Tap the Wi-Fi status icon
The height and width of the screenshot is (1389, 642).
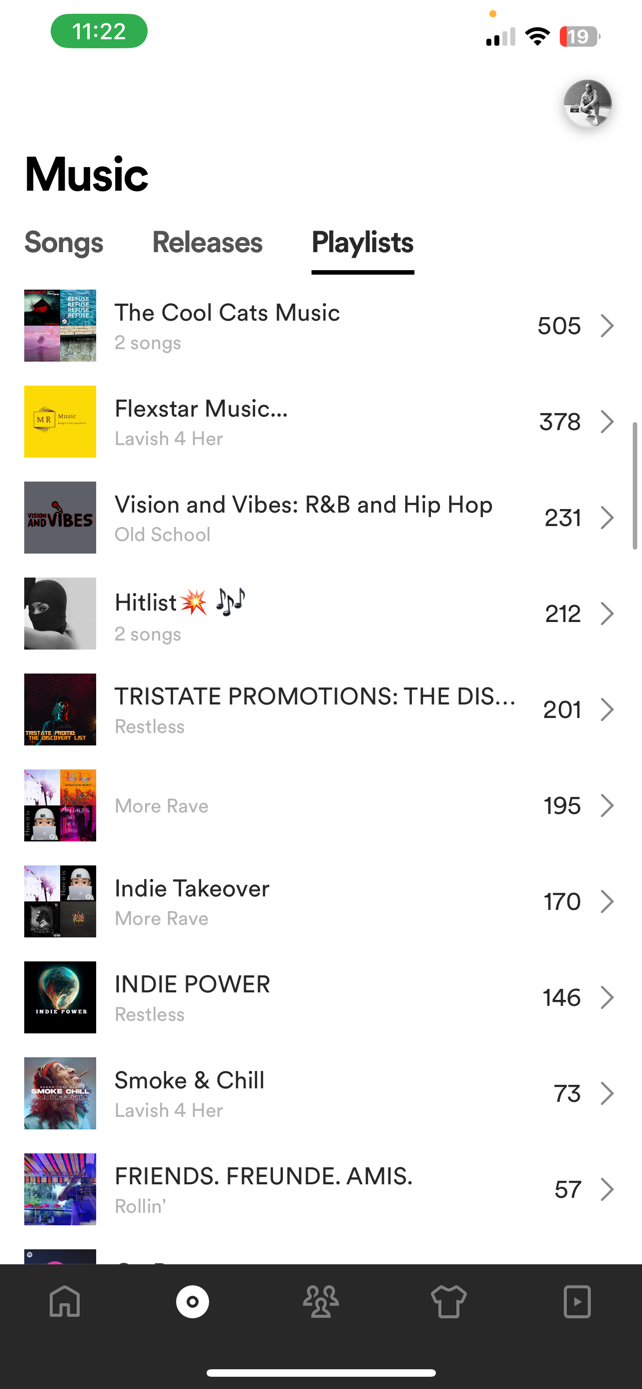coord(537,38)
